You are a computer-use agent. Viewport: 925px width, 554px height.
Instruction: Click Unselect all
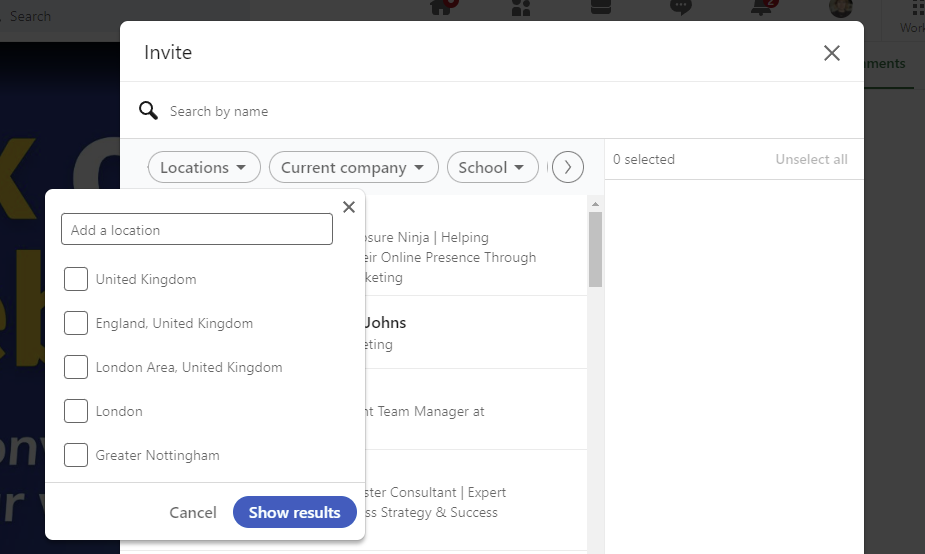click(811, 159)
